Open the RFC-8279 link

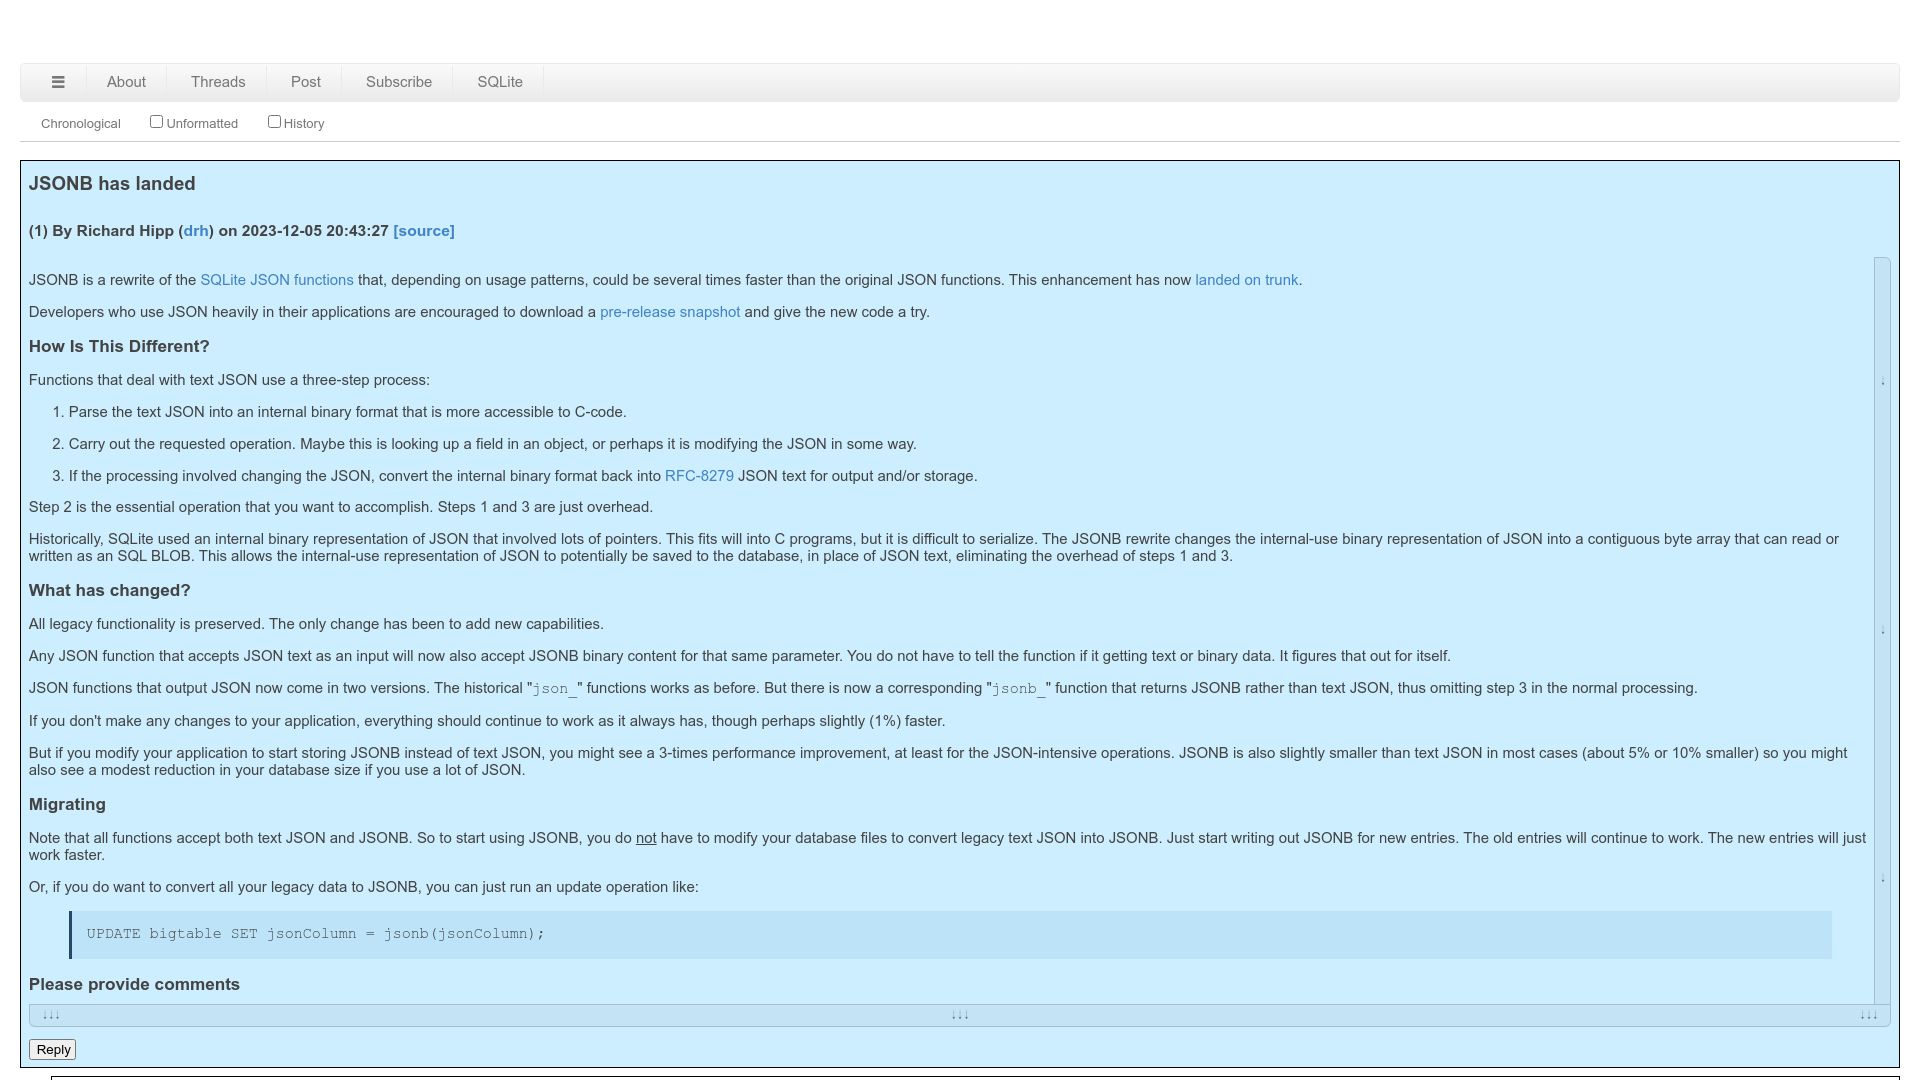(x=699, y=477)
